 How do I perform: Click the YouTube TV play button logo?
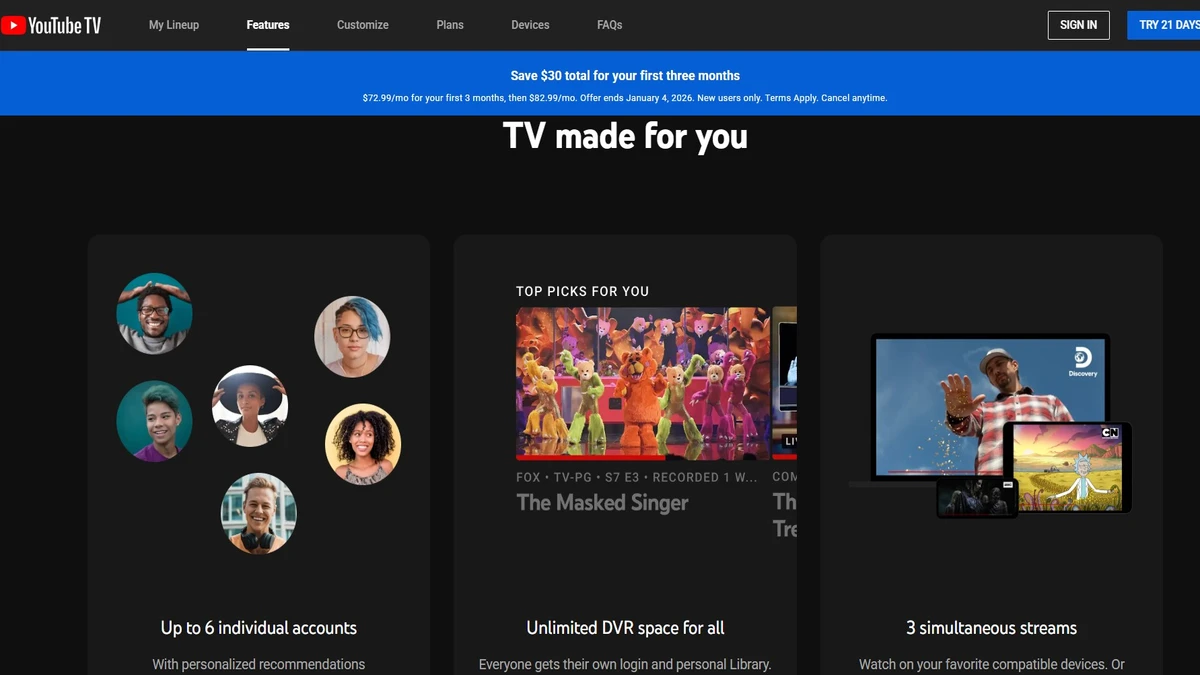pyautogui.click(x=14, y=25)
